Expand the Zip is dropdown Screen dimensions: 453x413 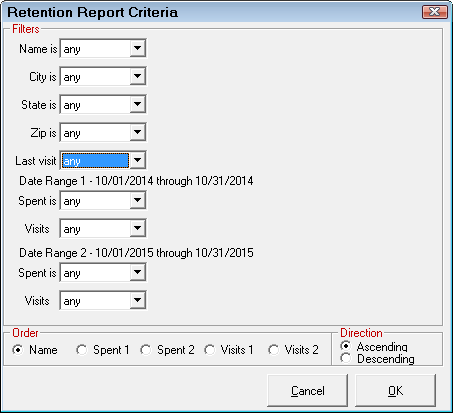[x=137, y=132]
